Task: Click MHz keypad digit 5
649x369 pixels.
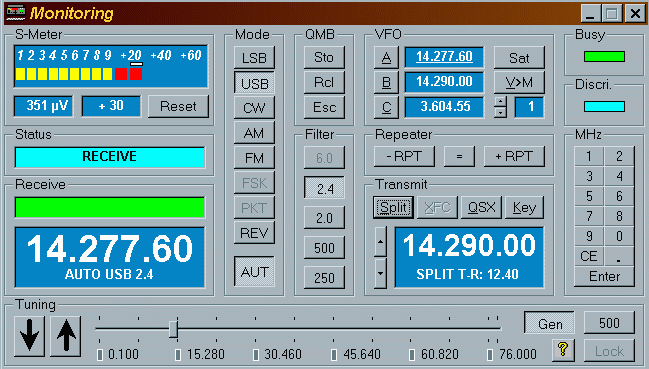Action: (589, 196)
